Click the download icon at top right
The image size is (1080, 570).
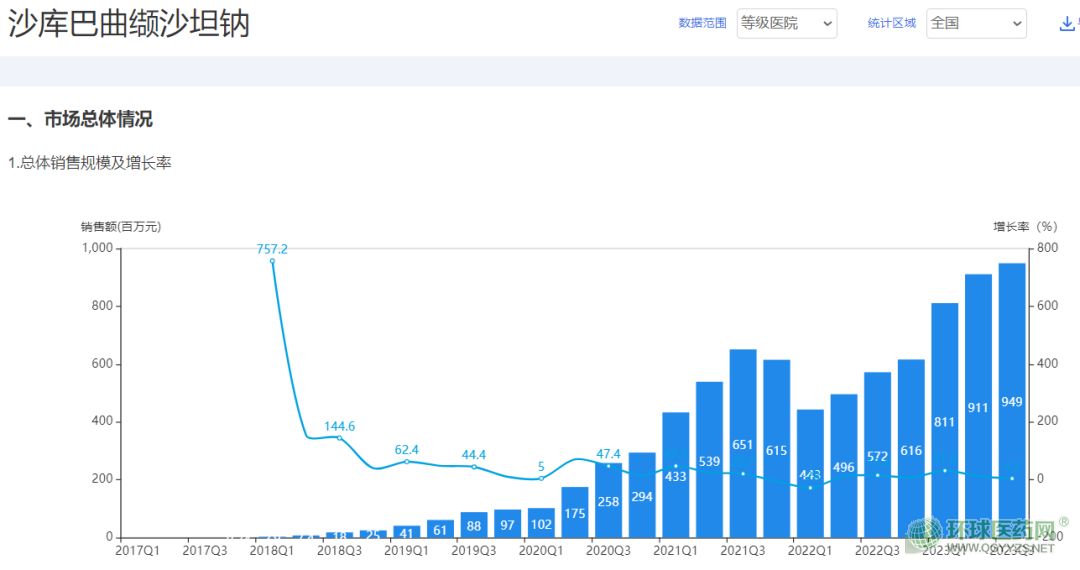(x=1066, y=24)
